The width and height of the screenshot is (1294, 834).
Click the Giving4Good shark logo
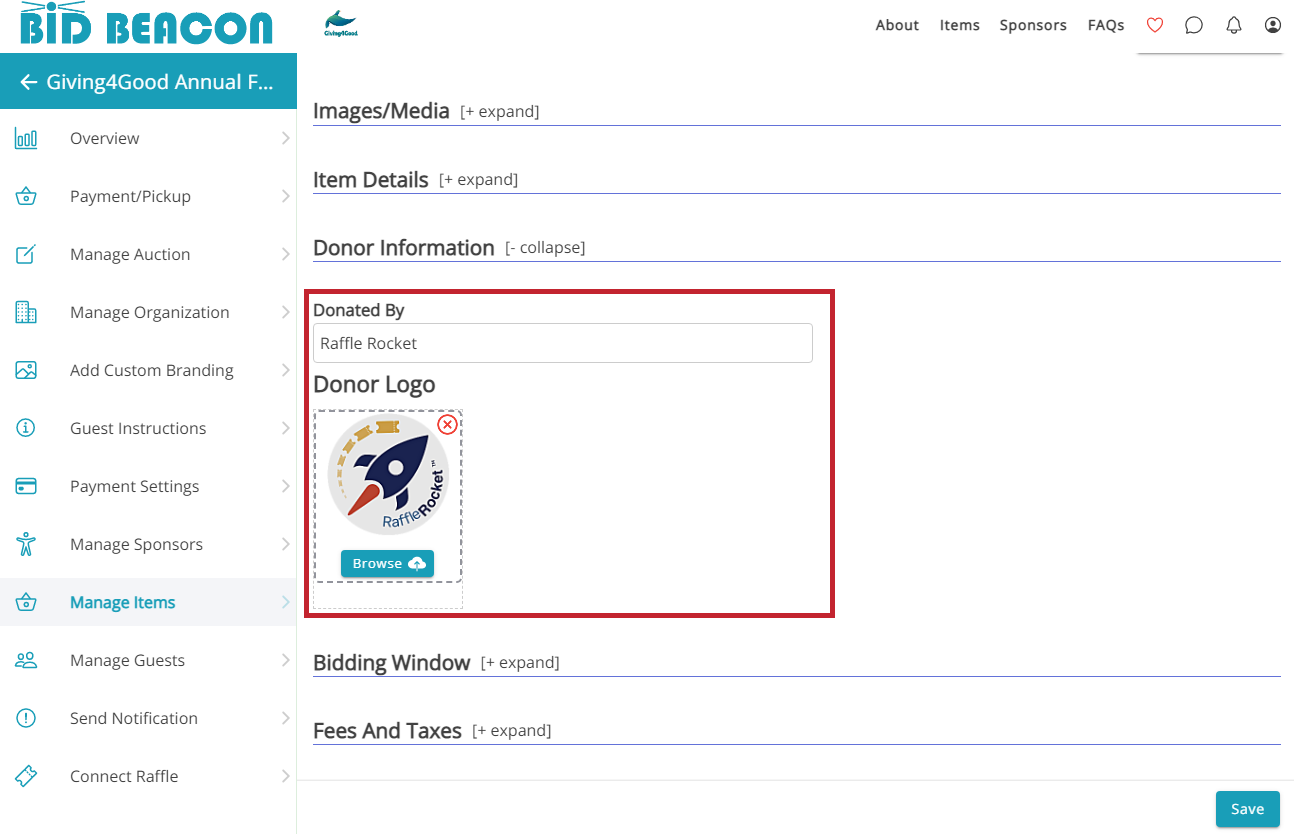coord(341,24)
